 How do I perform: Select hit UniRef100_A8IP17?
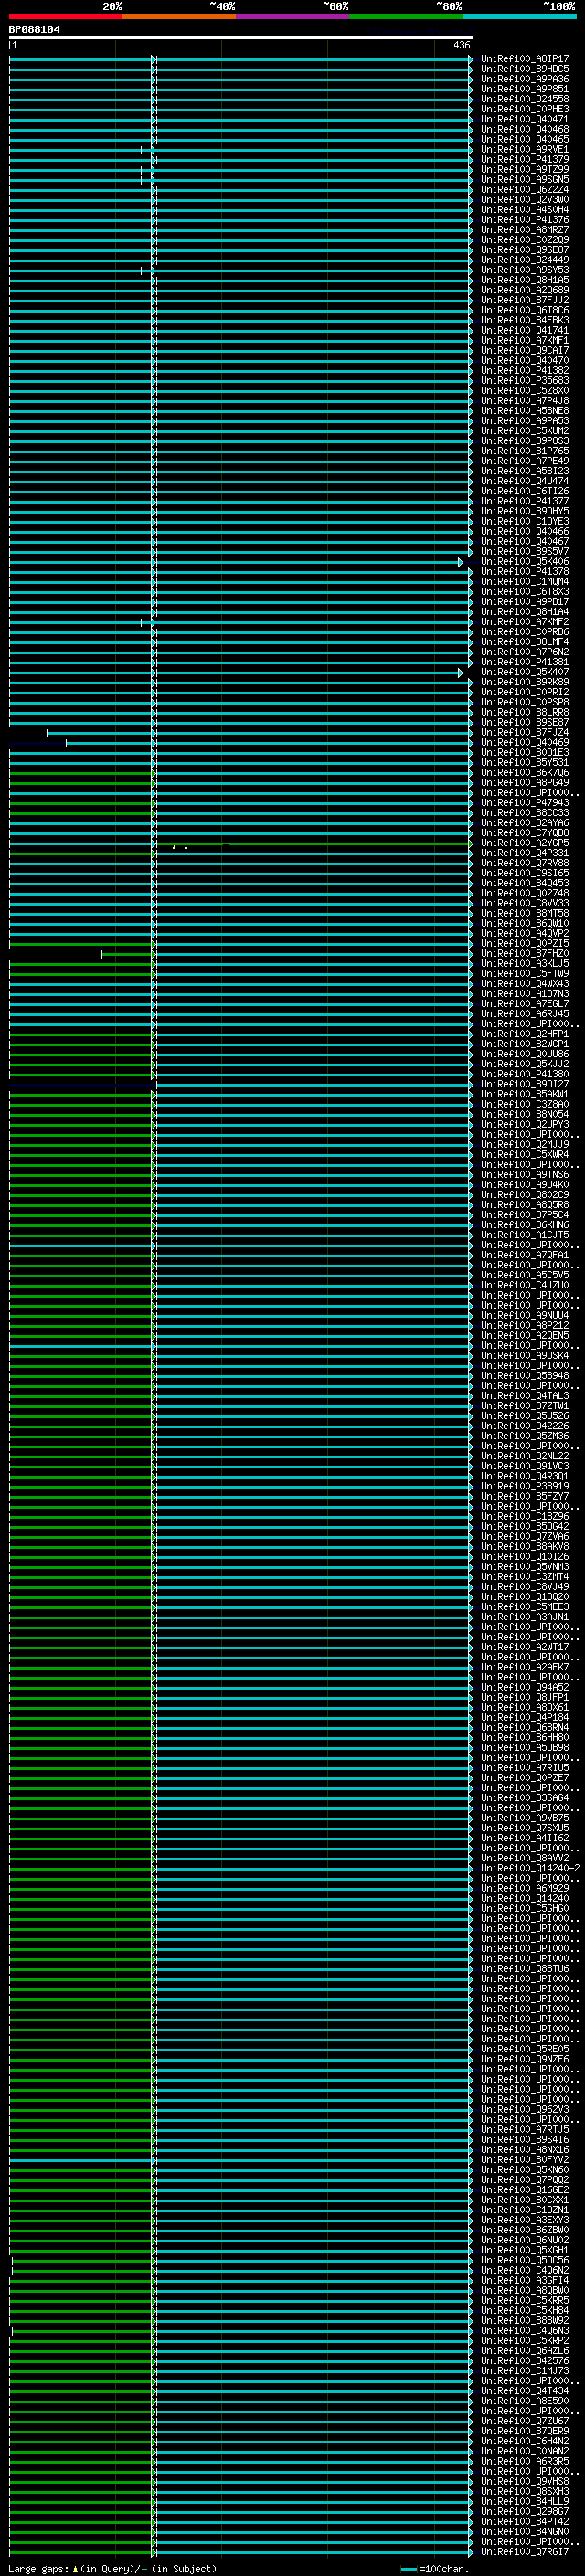pos(524,59)
